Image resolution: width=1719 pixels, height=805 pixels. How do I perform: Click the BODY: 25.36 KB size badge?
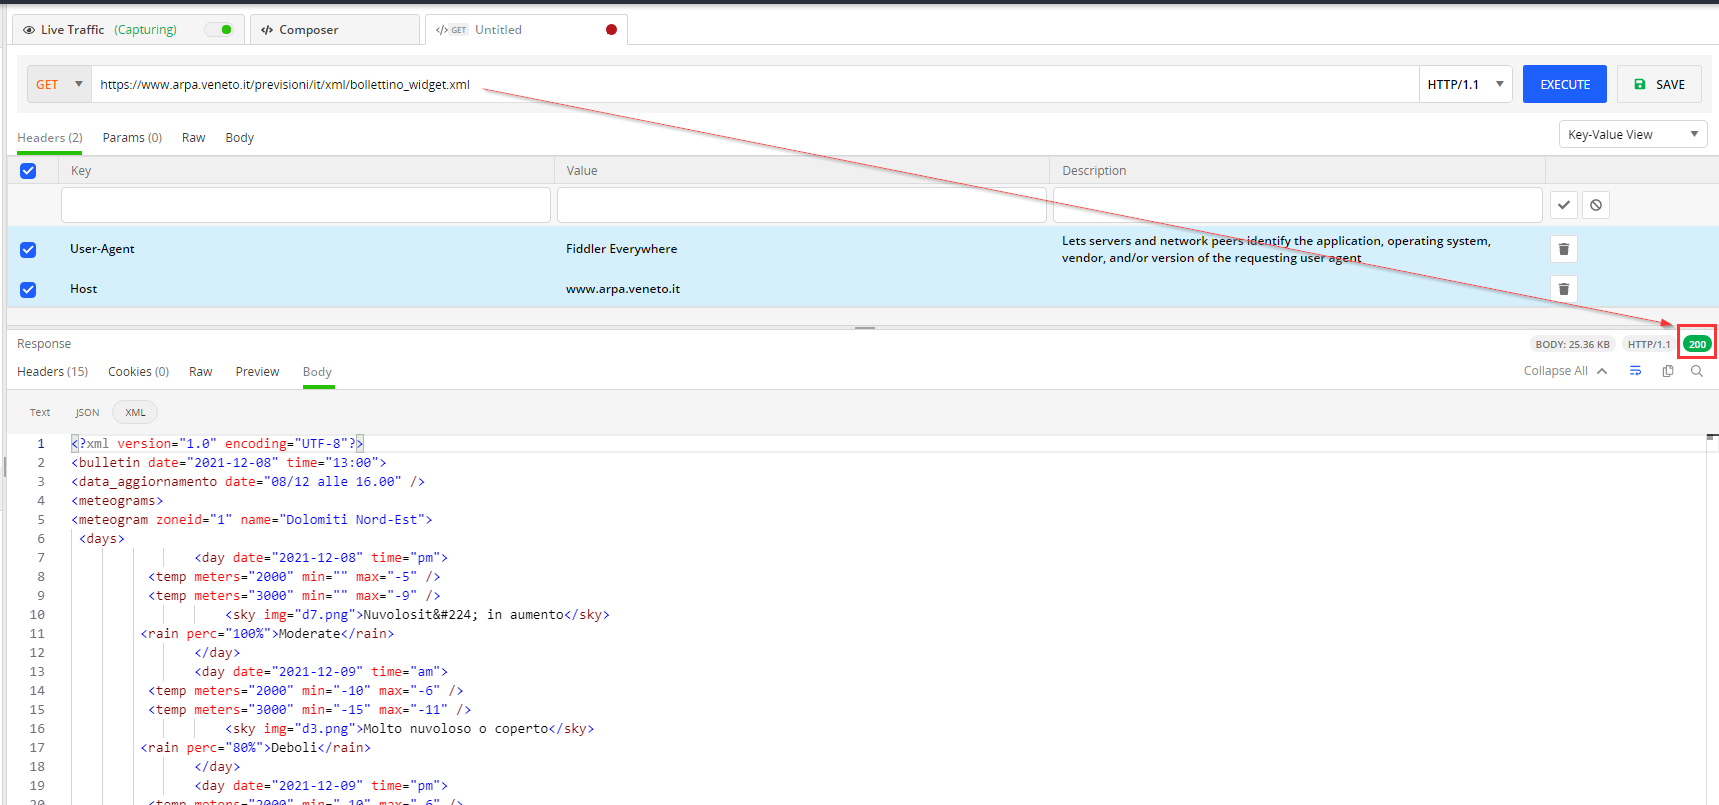point(1572,344)
